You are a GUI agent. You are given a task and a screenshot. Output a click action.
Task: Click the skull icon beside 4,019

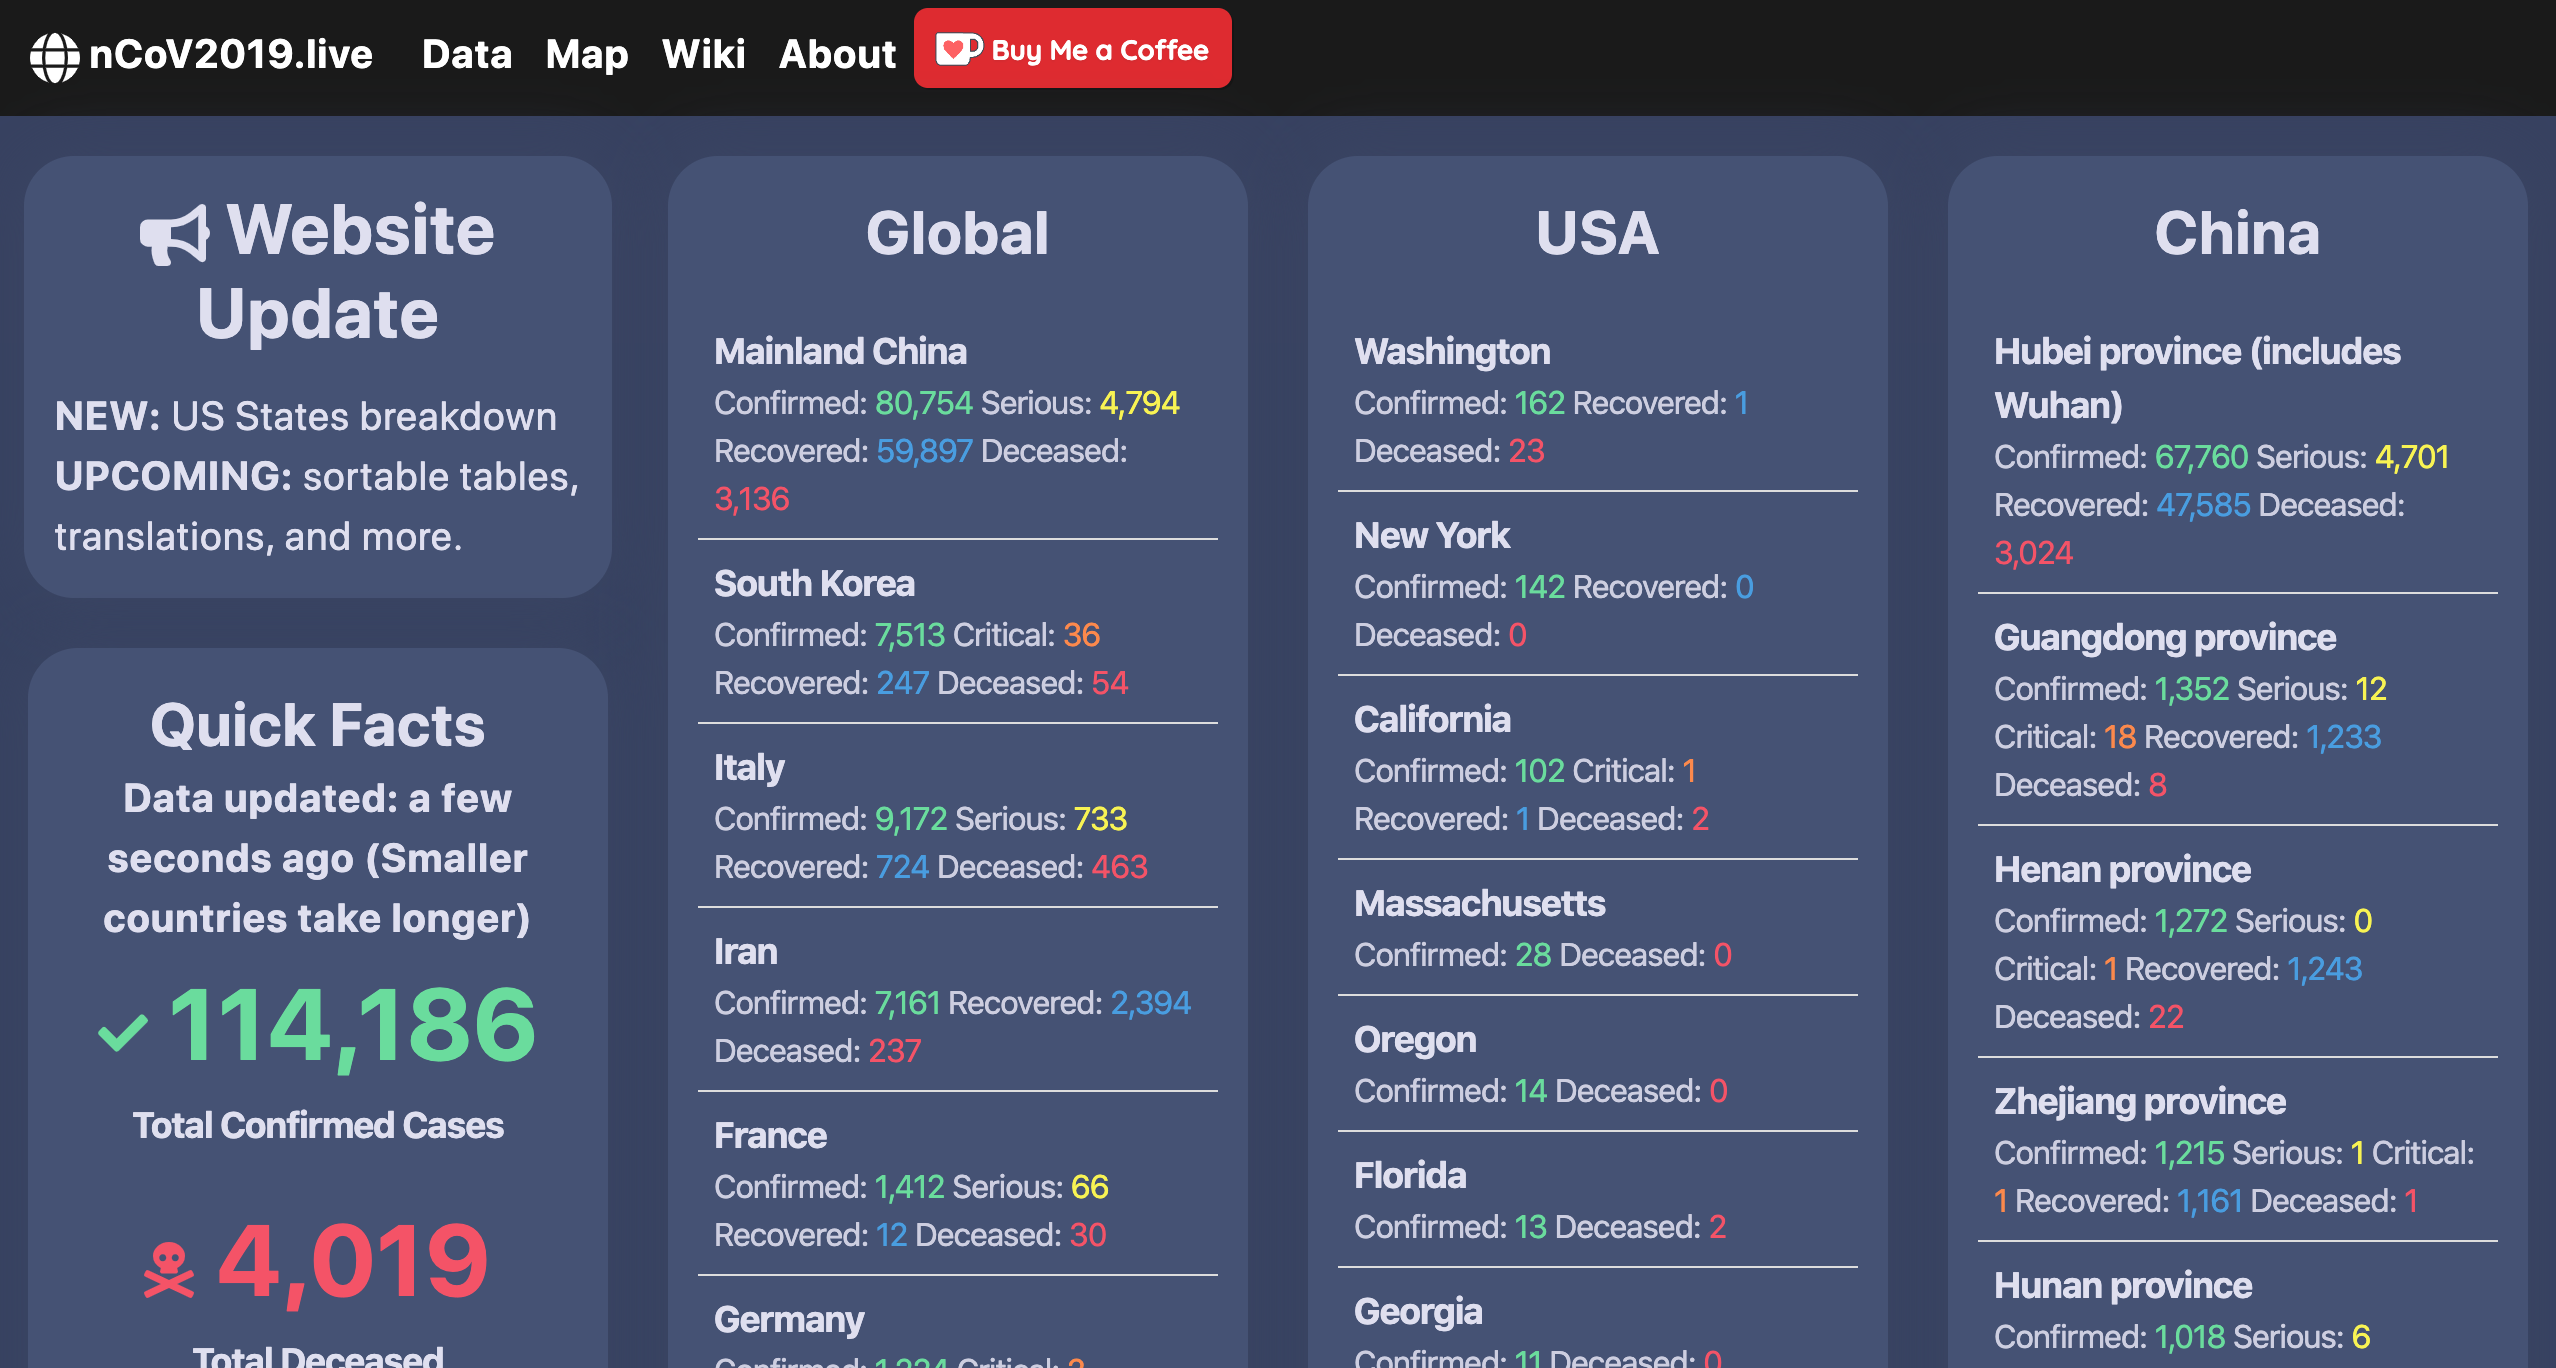click(x=168, y=1270)
